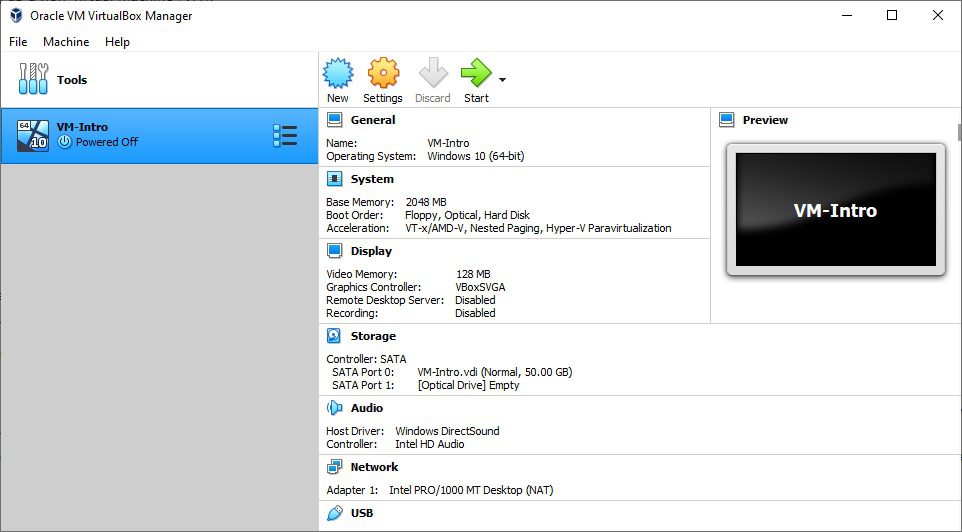This screenshot has height=532, width=962.
Task: Click the System section chip icon
Action: [334, 179]
